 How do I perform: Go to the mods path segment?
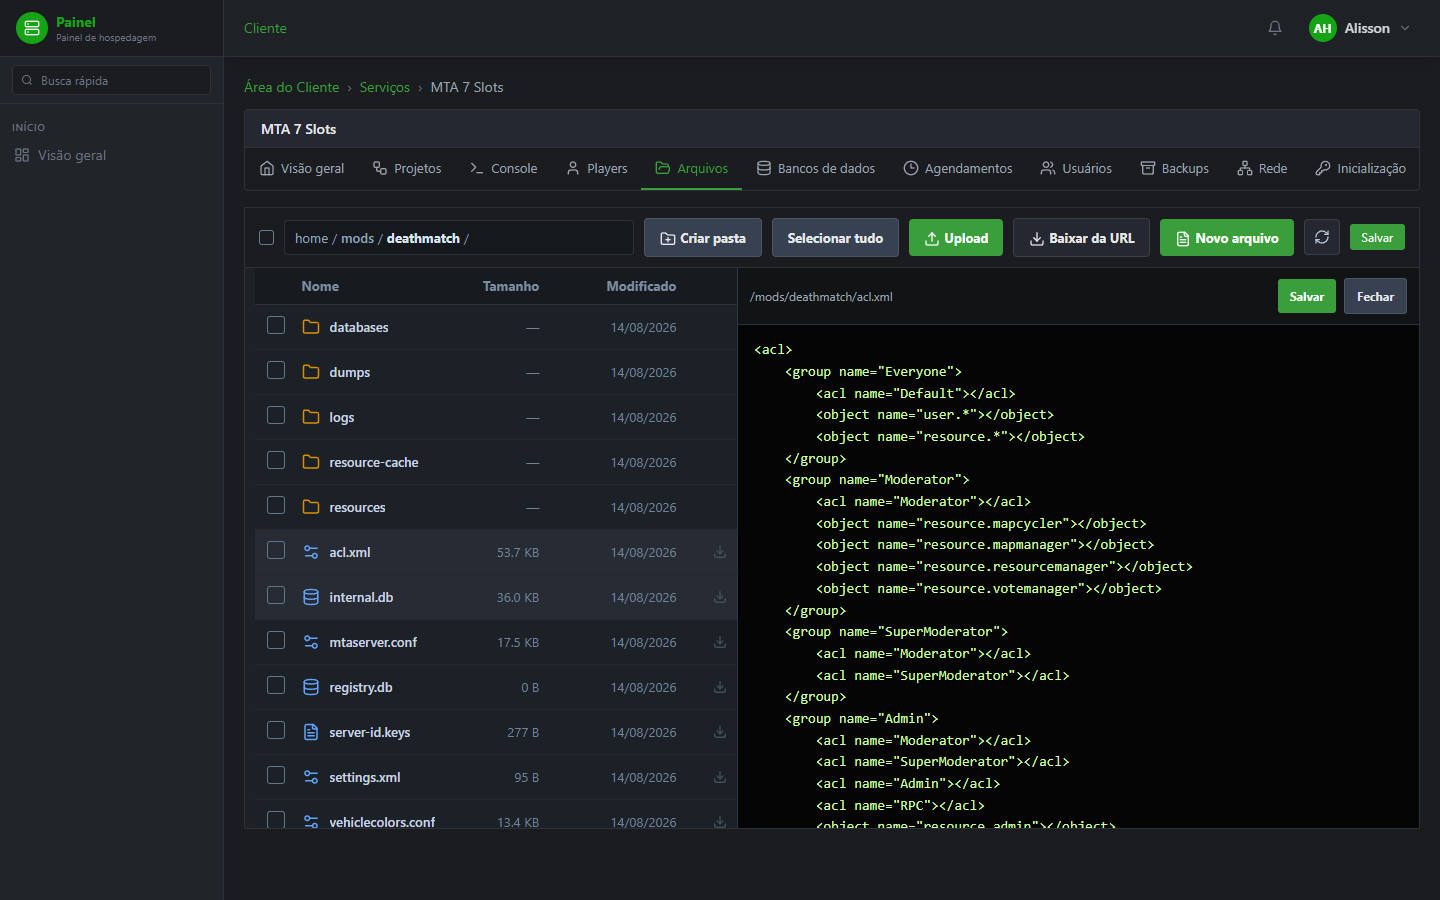coord(357,238)
